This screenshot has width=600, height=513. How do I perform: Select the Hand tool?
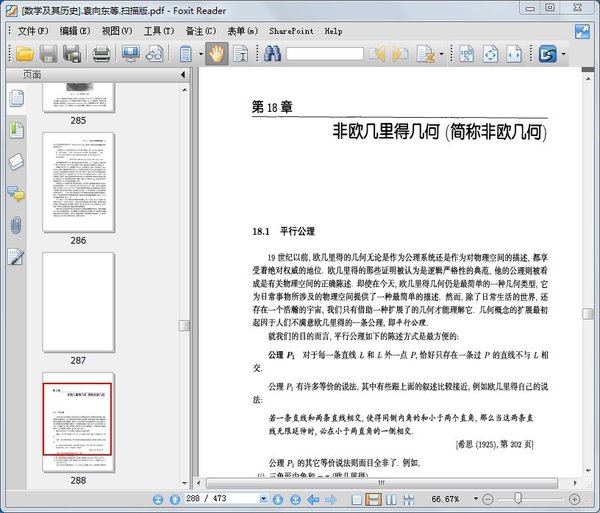click(x=217, y=54)
